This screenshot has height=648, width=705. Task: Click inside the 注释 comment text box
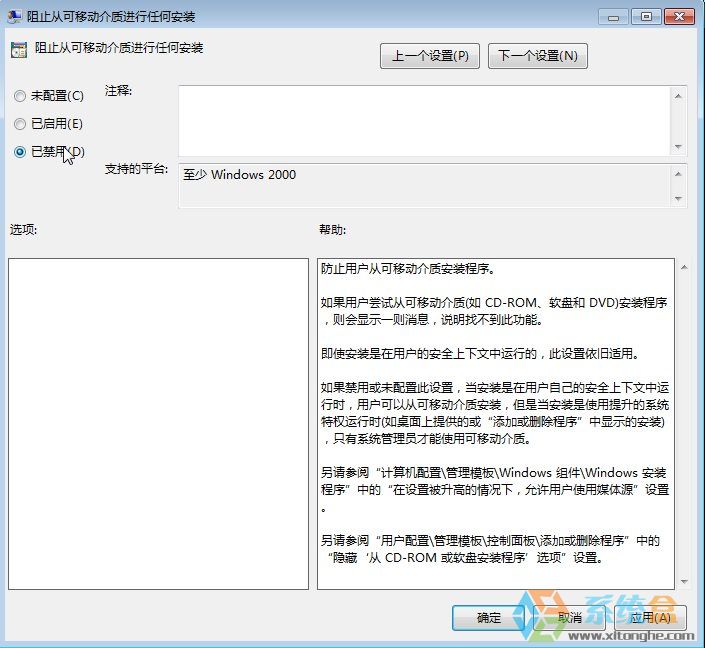[424, 121]
